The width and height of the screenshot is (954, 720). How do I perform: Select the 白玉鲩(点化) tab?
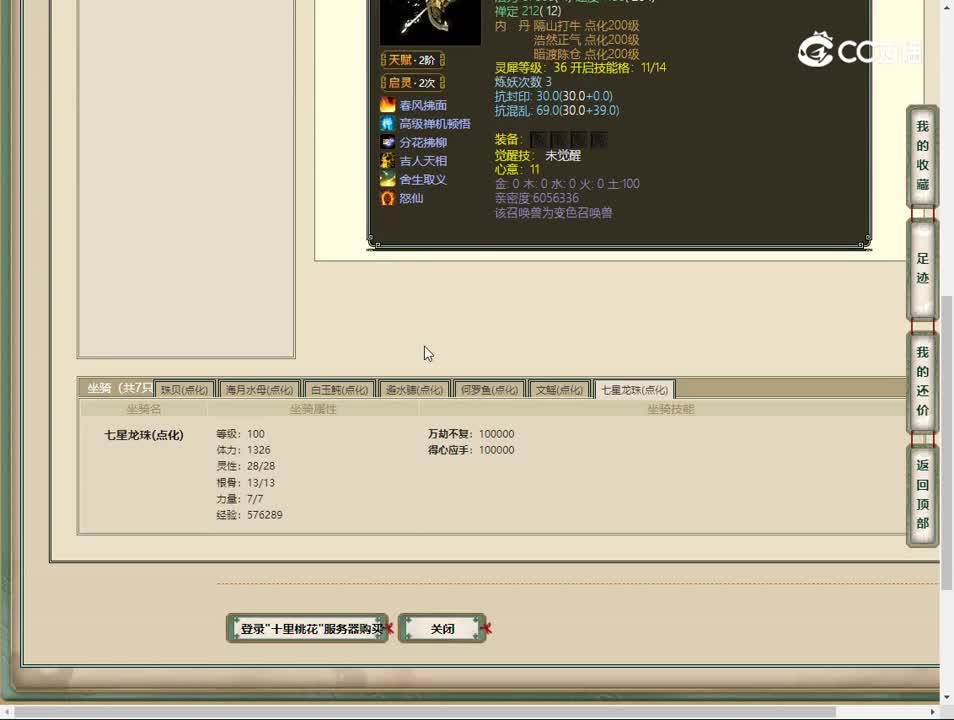[x=340, y=390]
